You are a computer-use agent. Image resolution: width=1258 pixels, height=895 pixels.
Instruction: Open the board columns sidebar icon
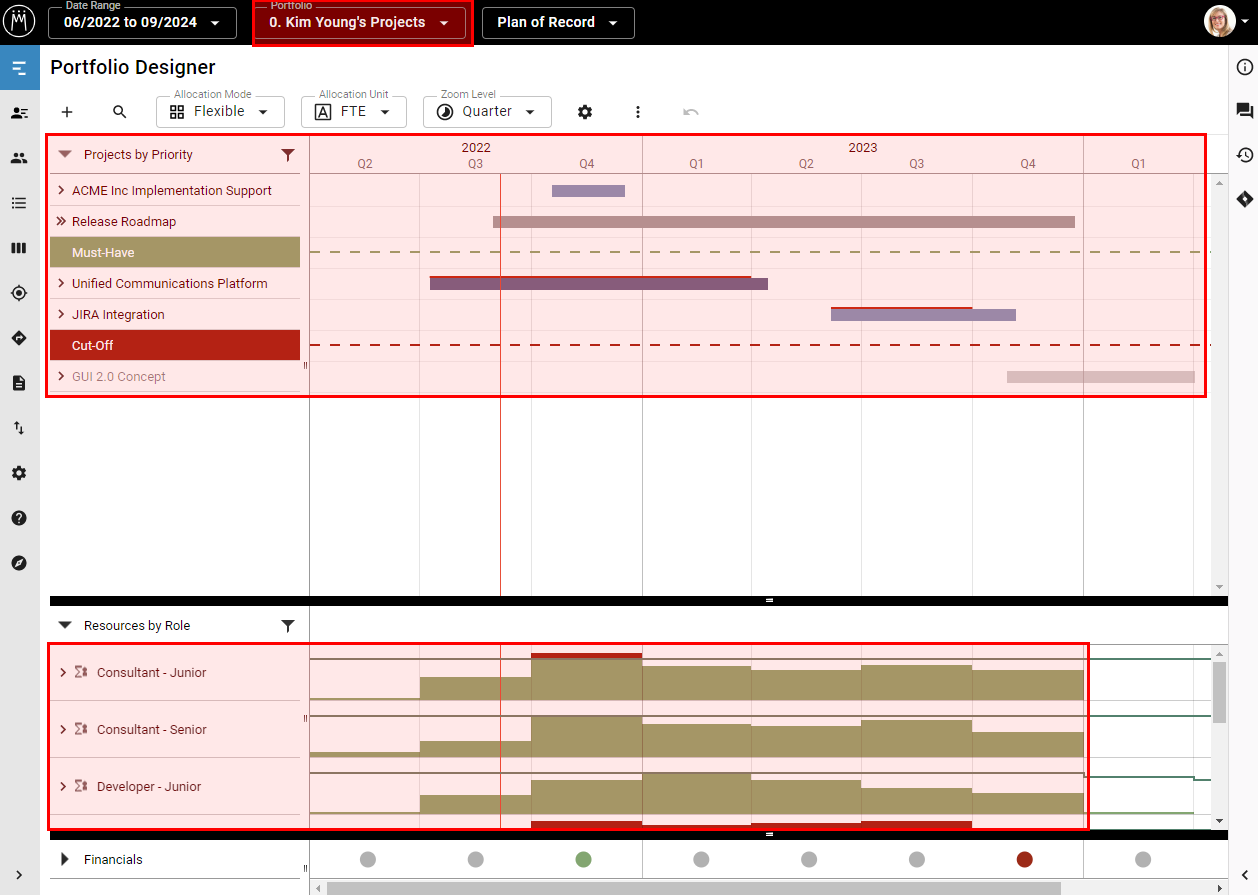tap(19, 248)
